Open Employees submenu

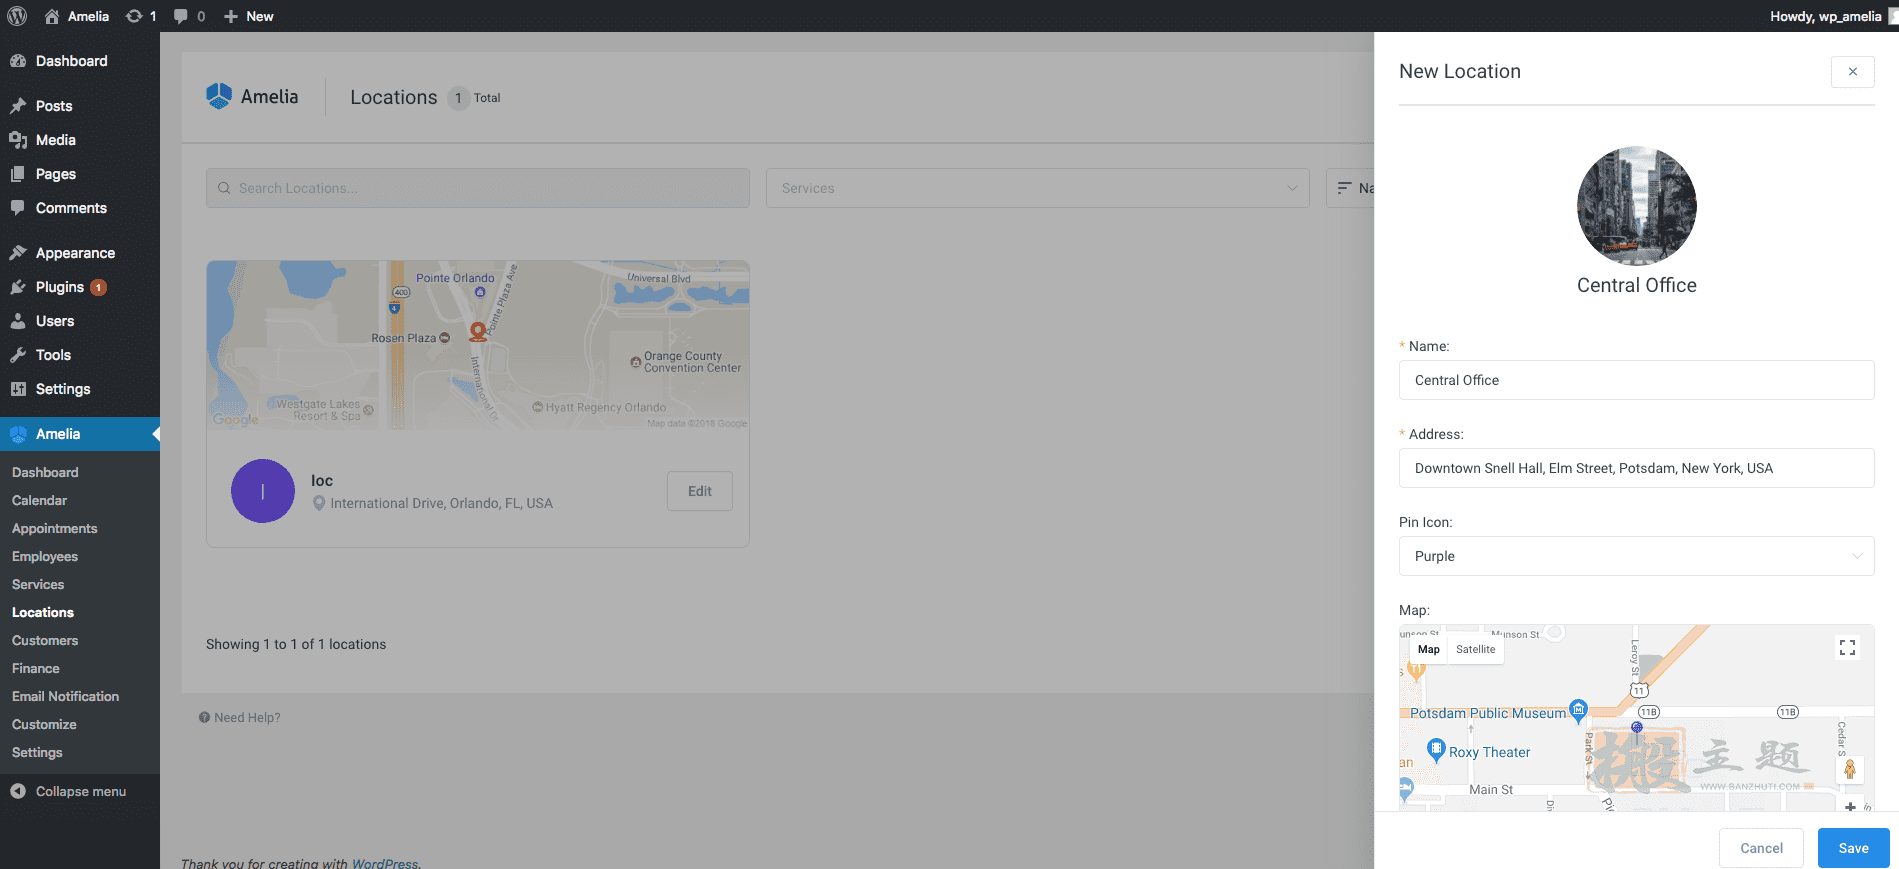coord(45,556)
